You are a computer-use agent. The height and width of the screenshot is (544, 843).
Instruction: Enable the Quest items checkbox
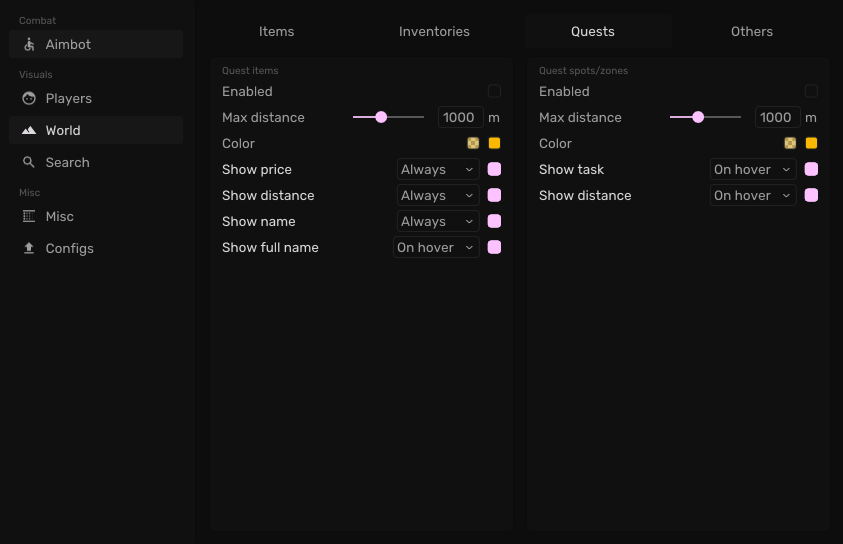494,92
